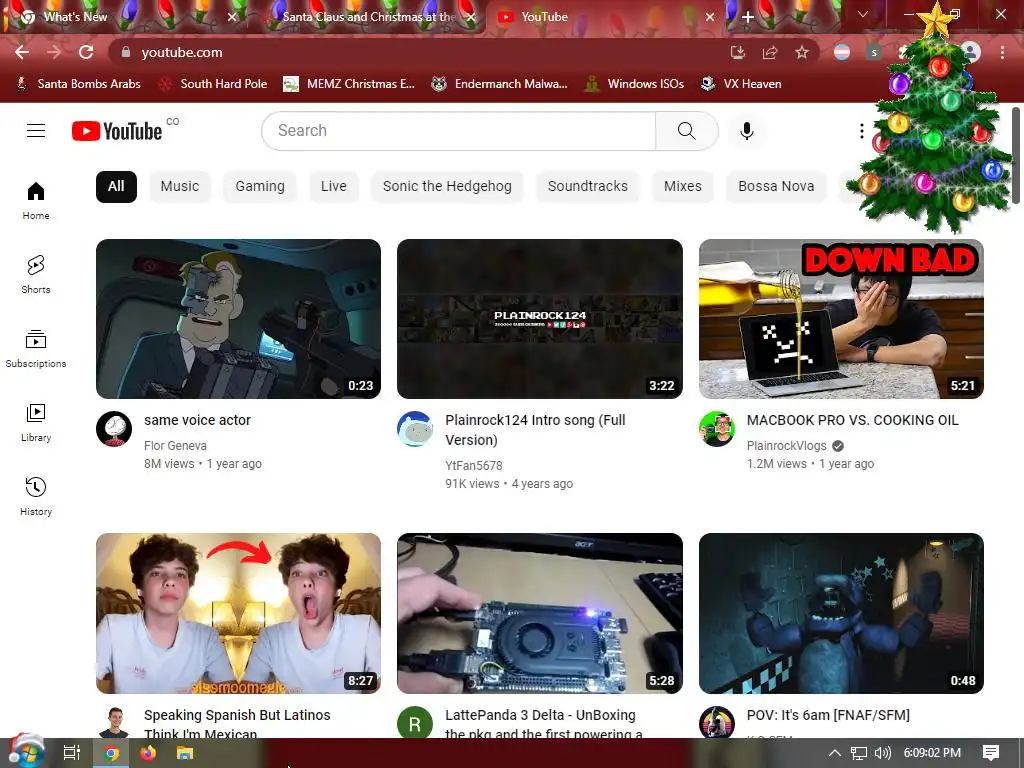Play the LattePanda 5:28 thumbnail
Viewport: 1024px width, 768px height.
click(539, 613)
